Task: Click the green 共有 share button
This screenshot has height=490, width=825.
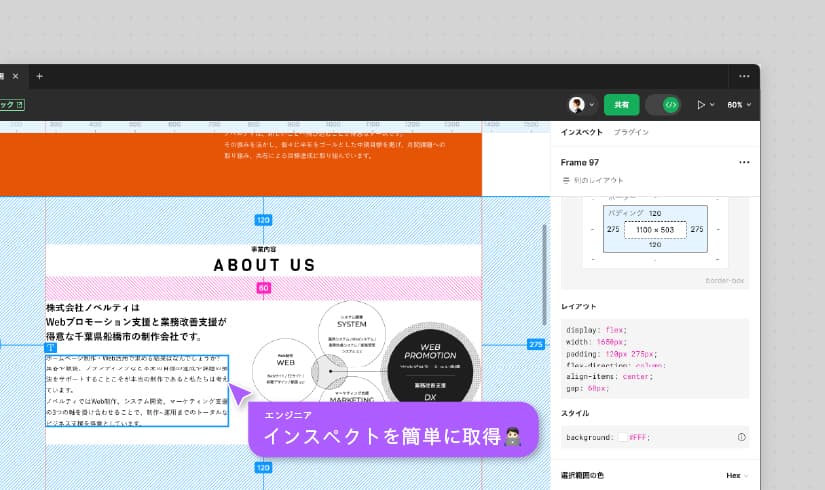Action: [x=621, y=104]
